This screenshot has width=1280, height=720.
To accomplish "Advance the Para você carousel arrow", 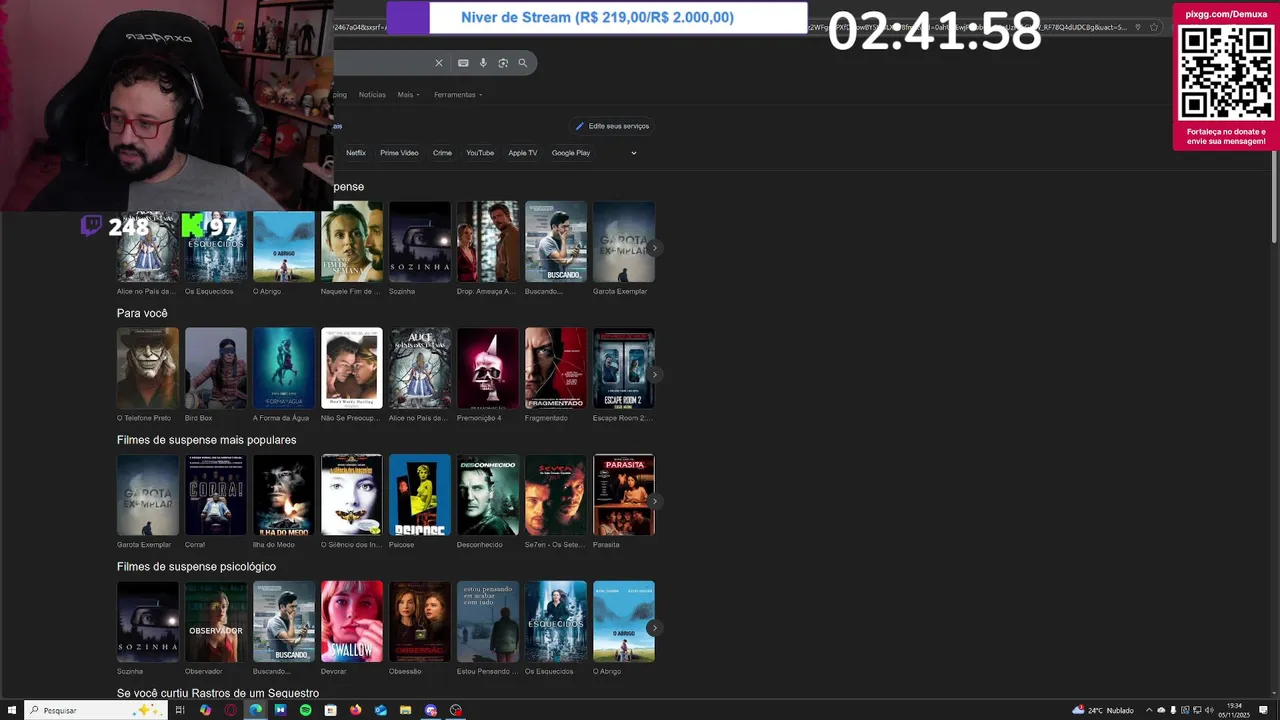I will (x=654, y=374).
